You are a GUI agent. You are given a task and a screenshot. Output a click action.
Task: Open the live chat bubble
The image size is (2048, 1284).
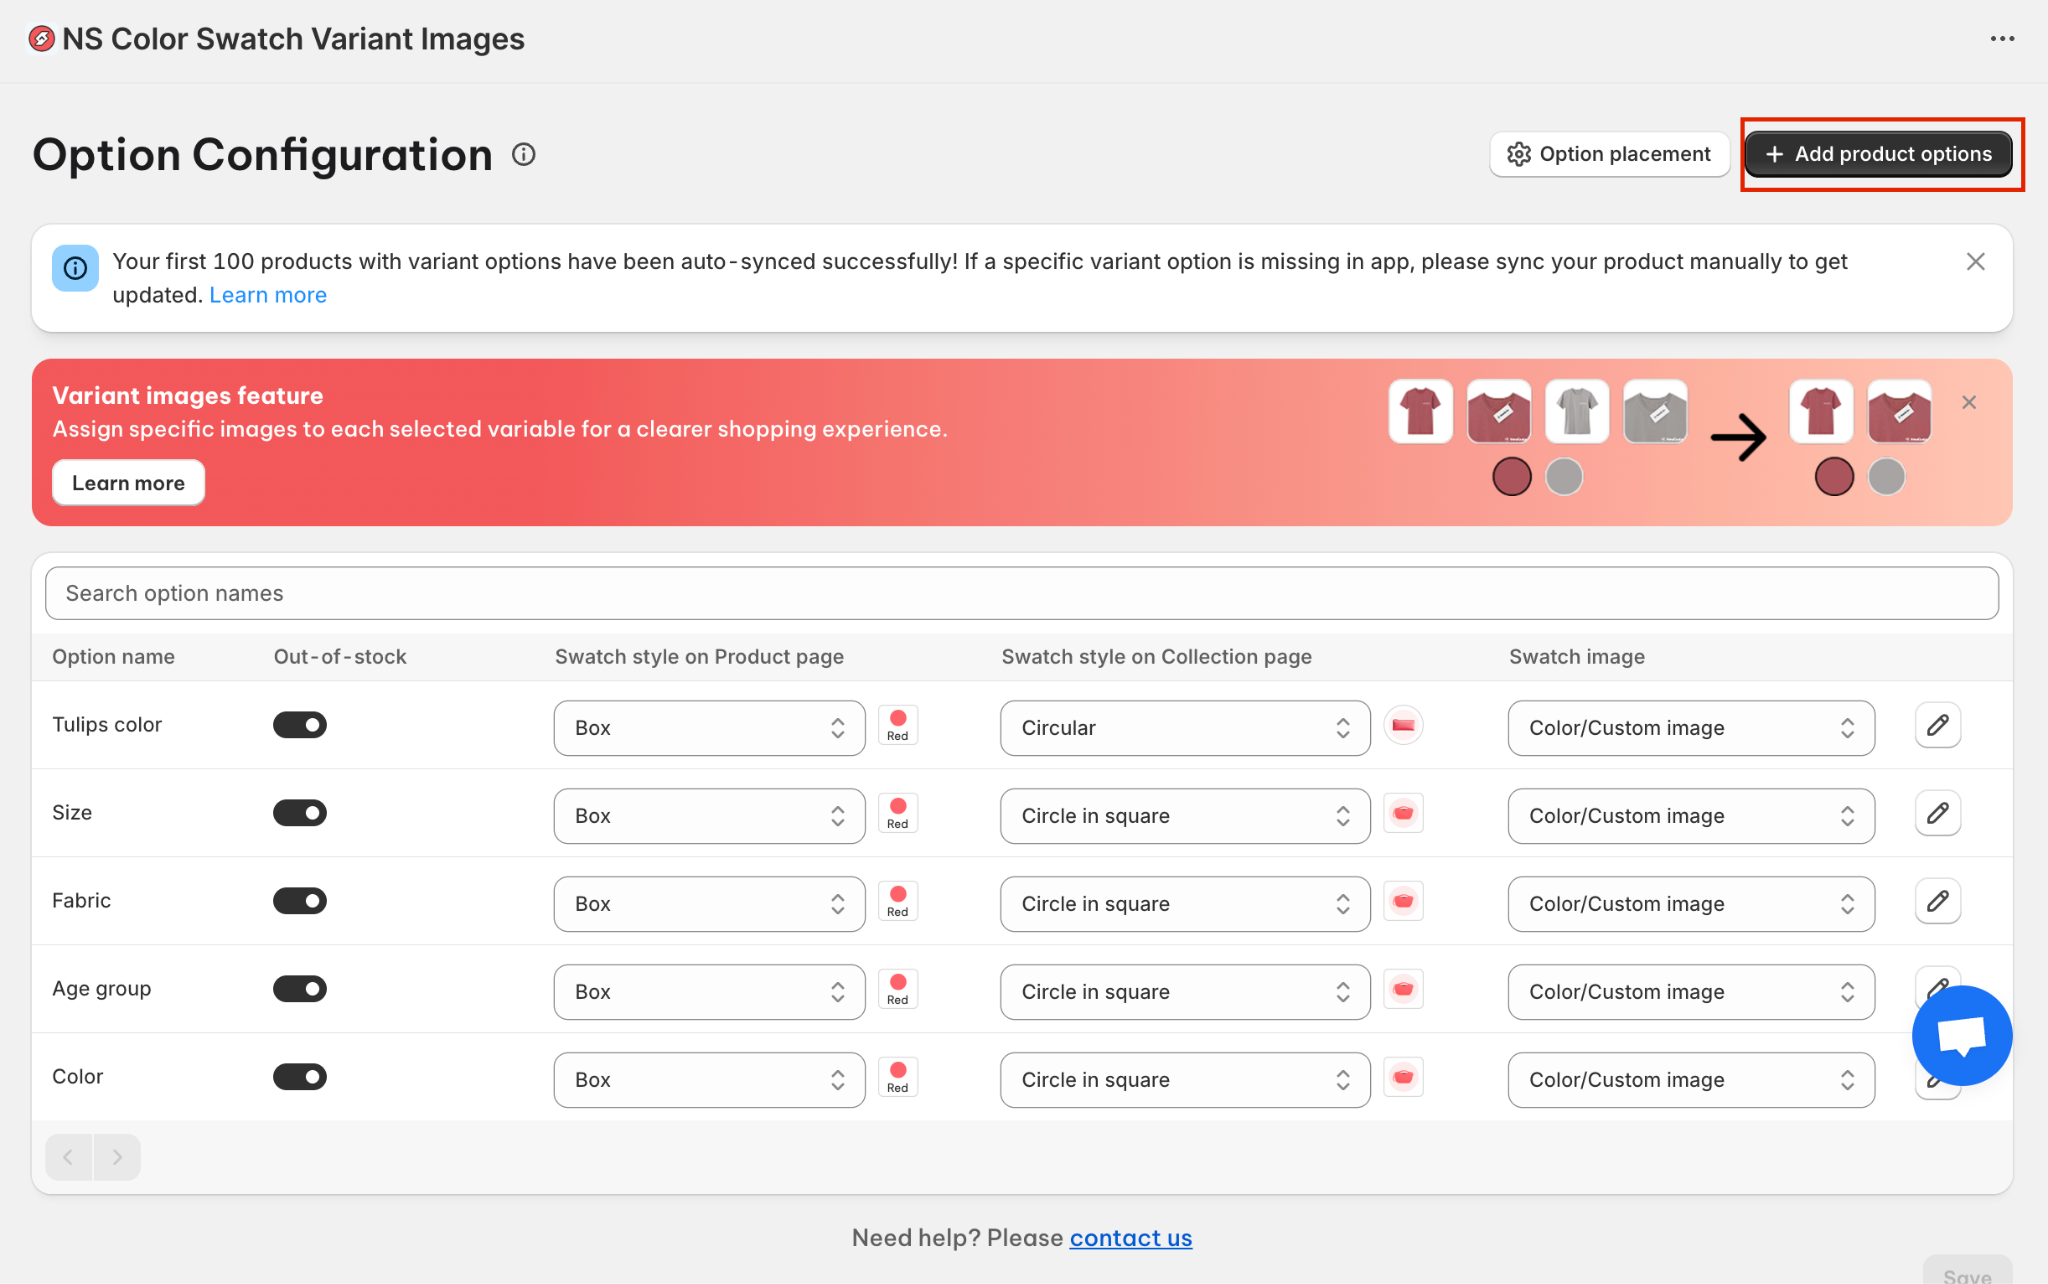1961,1036
